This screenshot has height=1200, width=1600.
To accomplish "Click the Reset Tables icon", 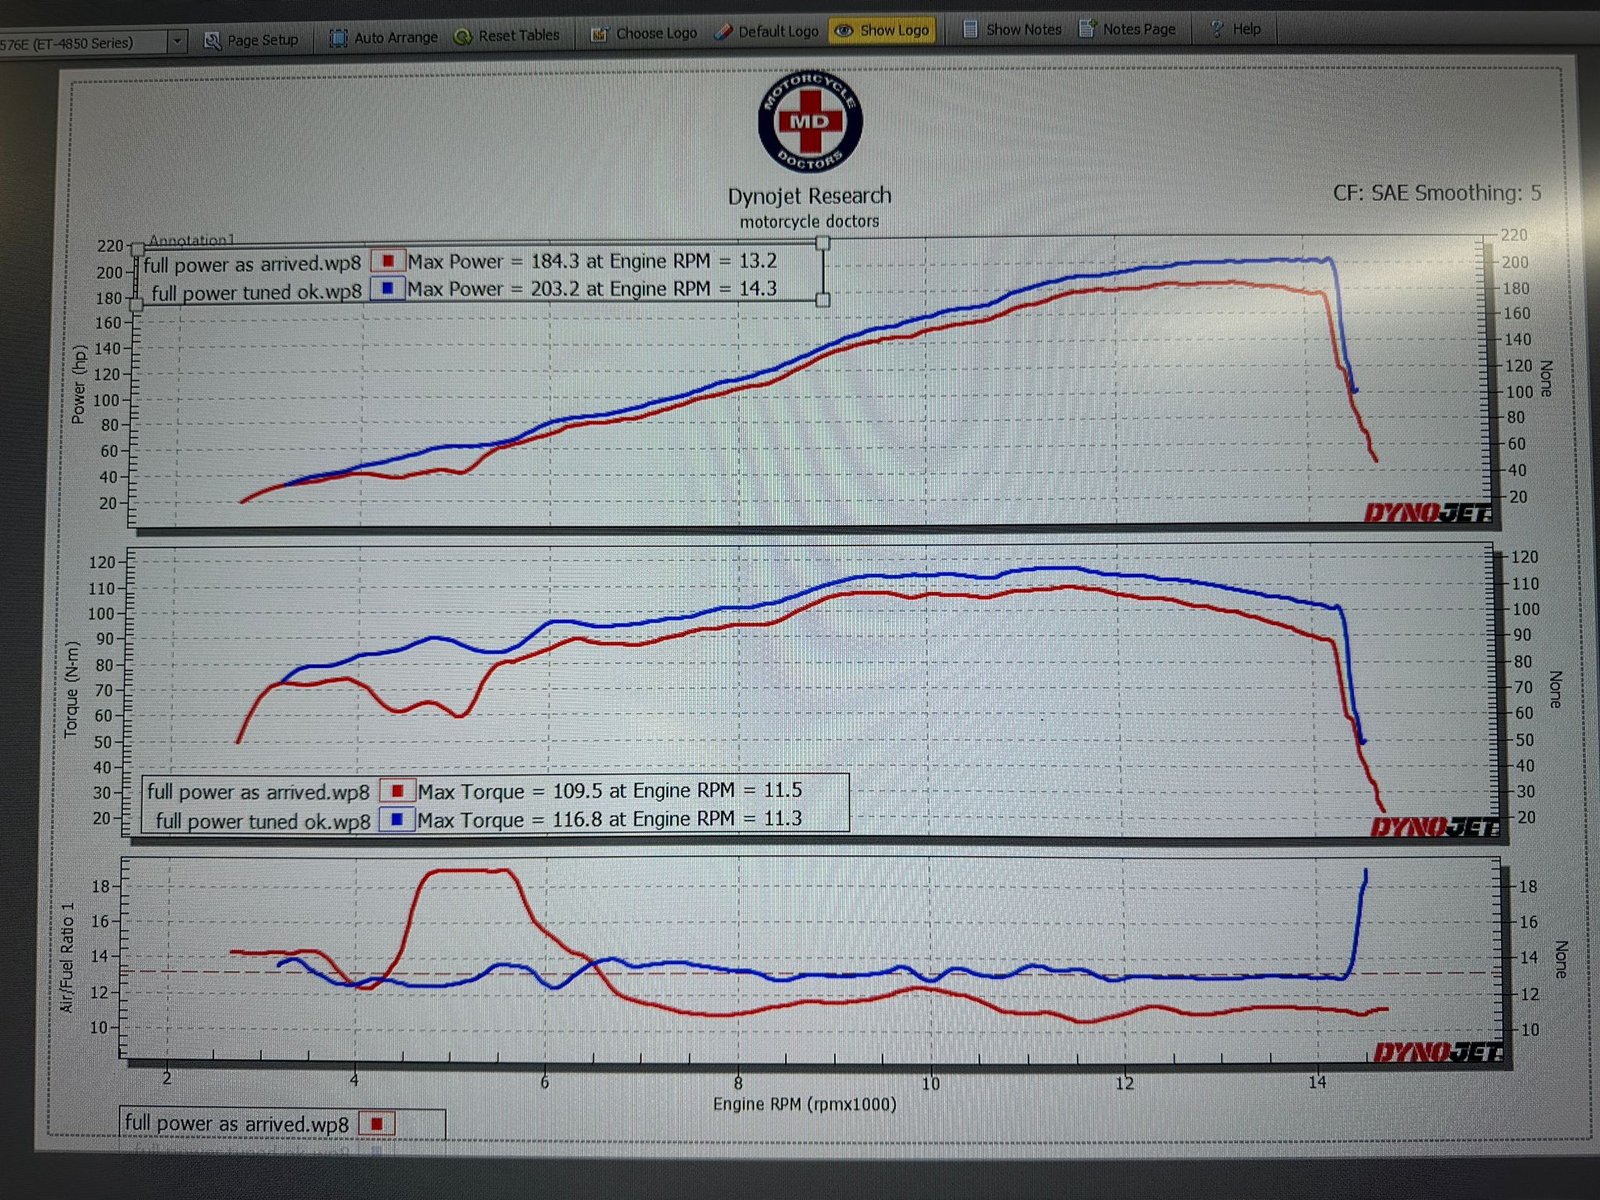I will 463,36.
